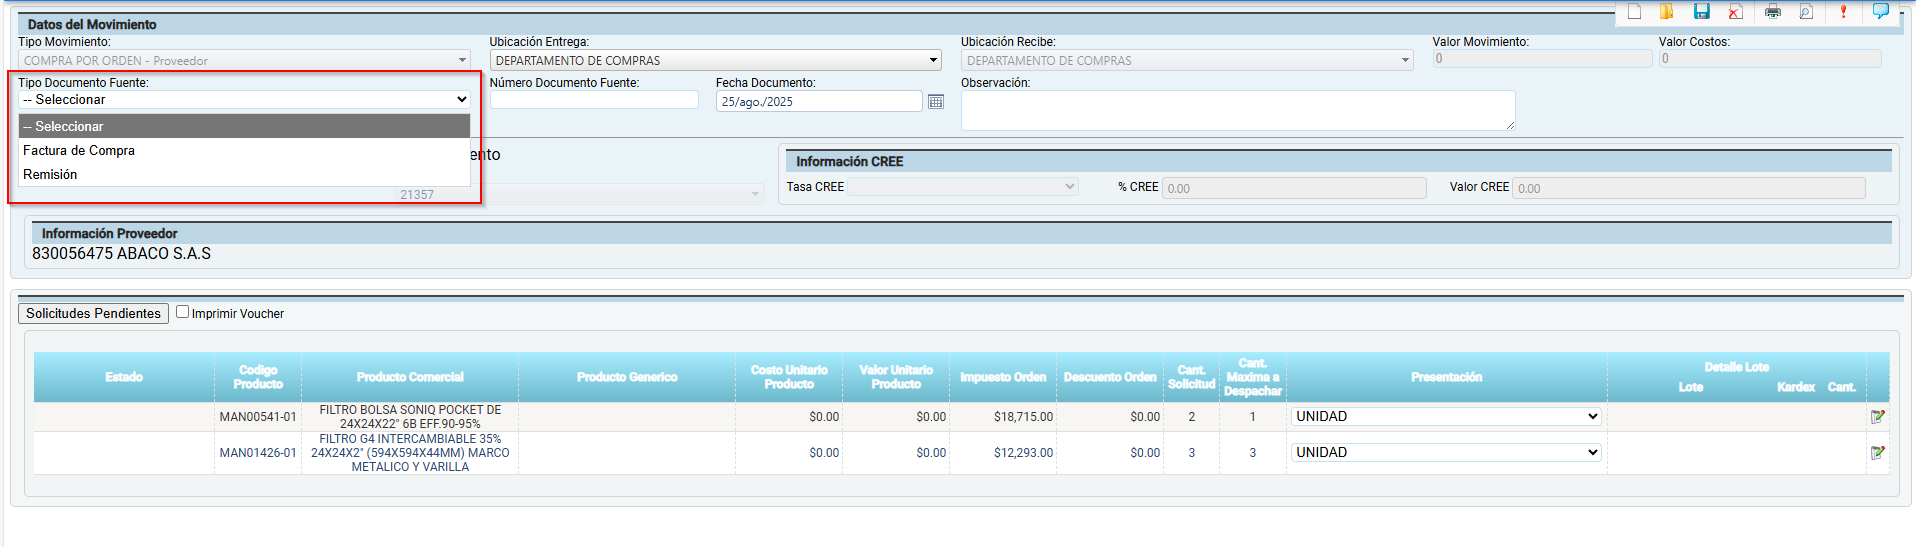Select Remisión in the document type list
The image size is (1916, 547).
50,175
